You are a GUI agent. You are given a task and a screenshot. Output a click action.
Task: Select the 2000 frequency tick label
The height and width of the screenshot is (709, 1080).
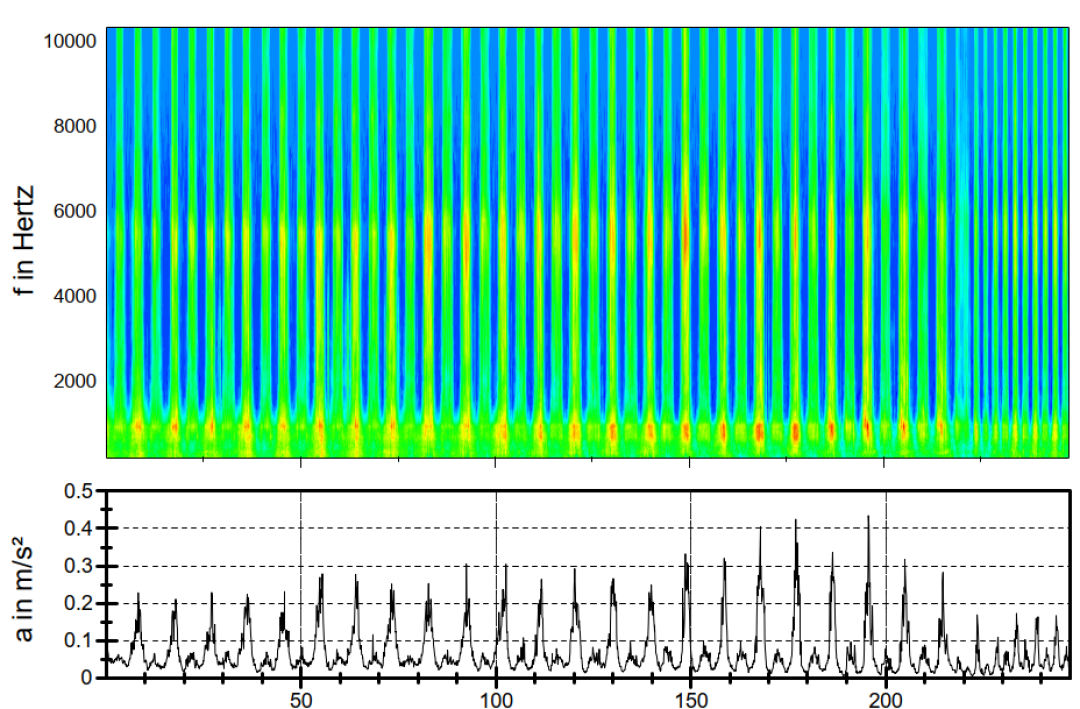pyautogui.click(x=73, y=381)
